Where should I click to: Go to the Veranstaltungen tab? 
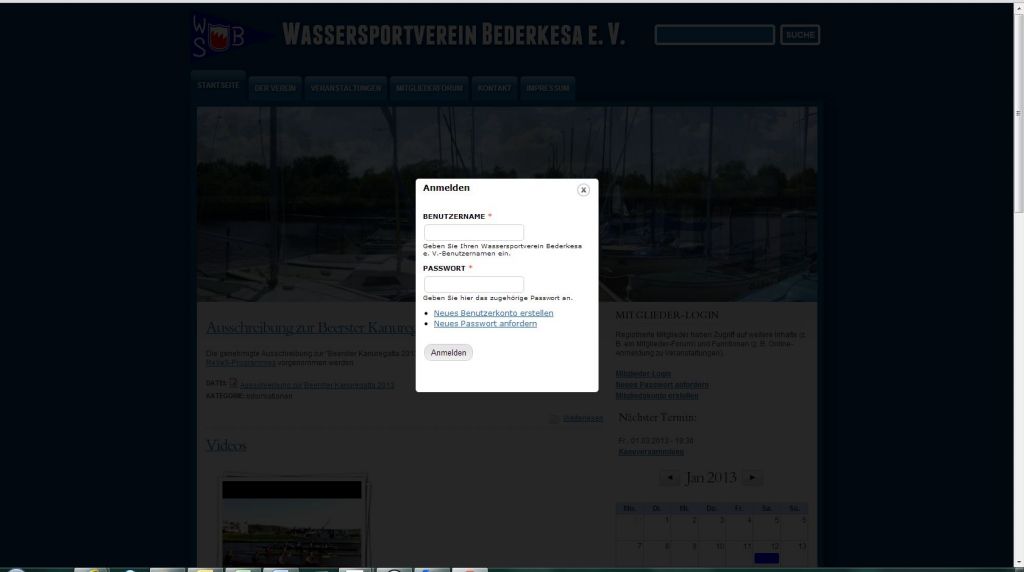point(345,88)
